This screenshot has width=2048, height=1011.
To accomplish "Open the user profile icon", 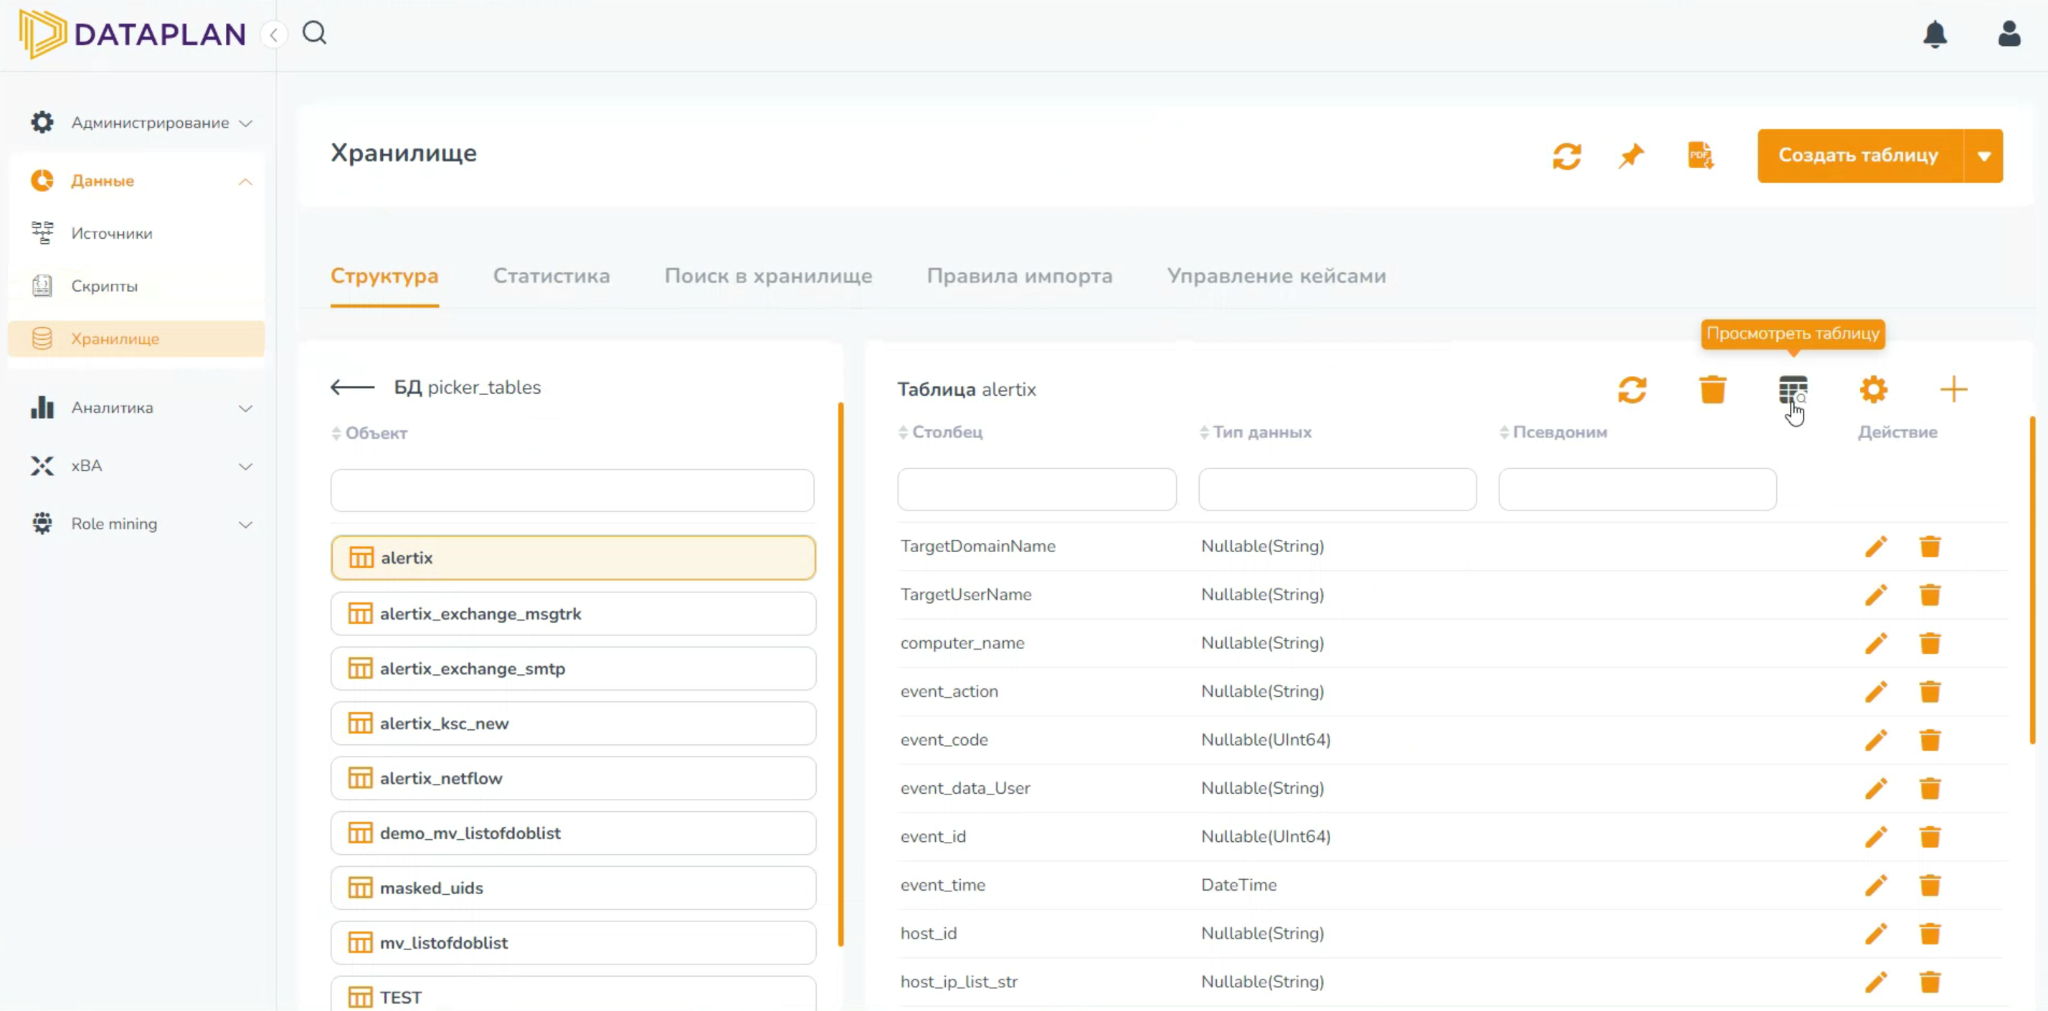I will (x=2009, y=35).
